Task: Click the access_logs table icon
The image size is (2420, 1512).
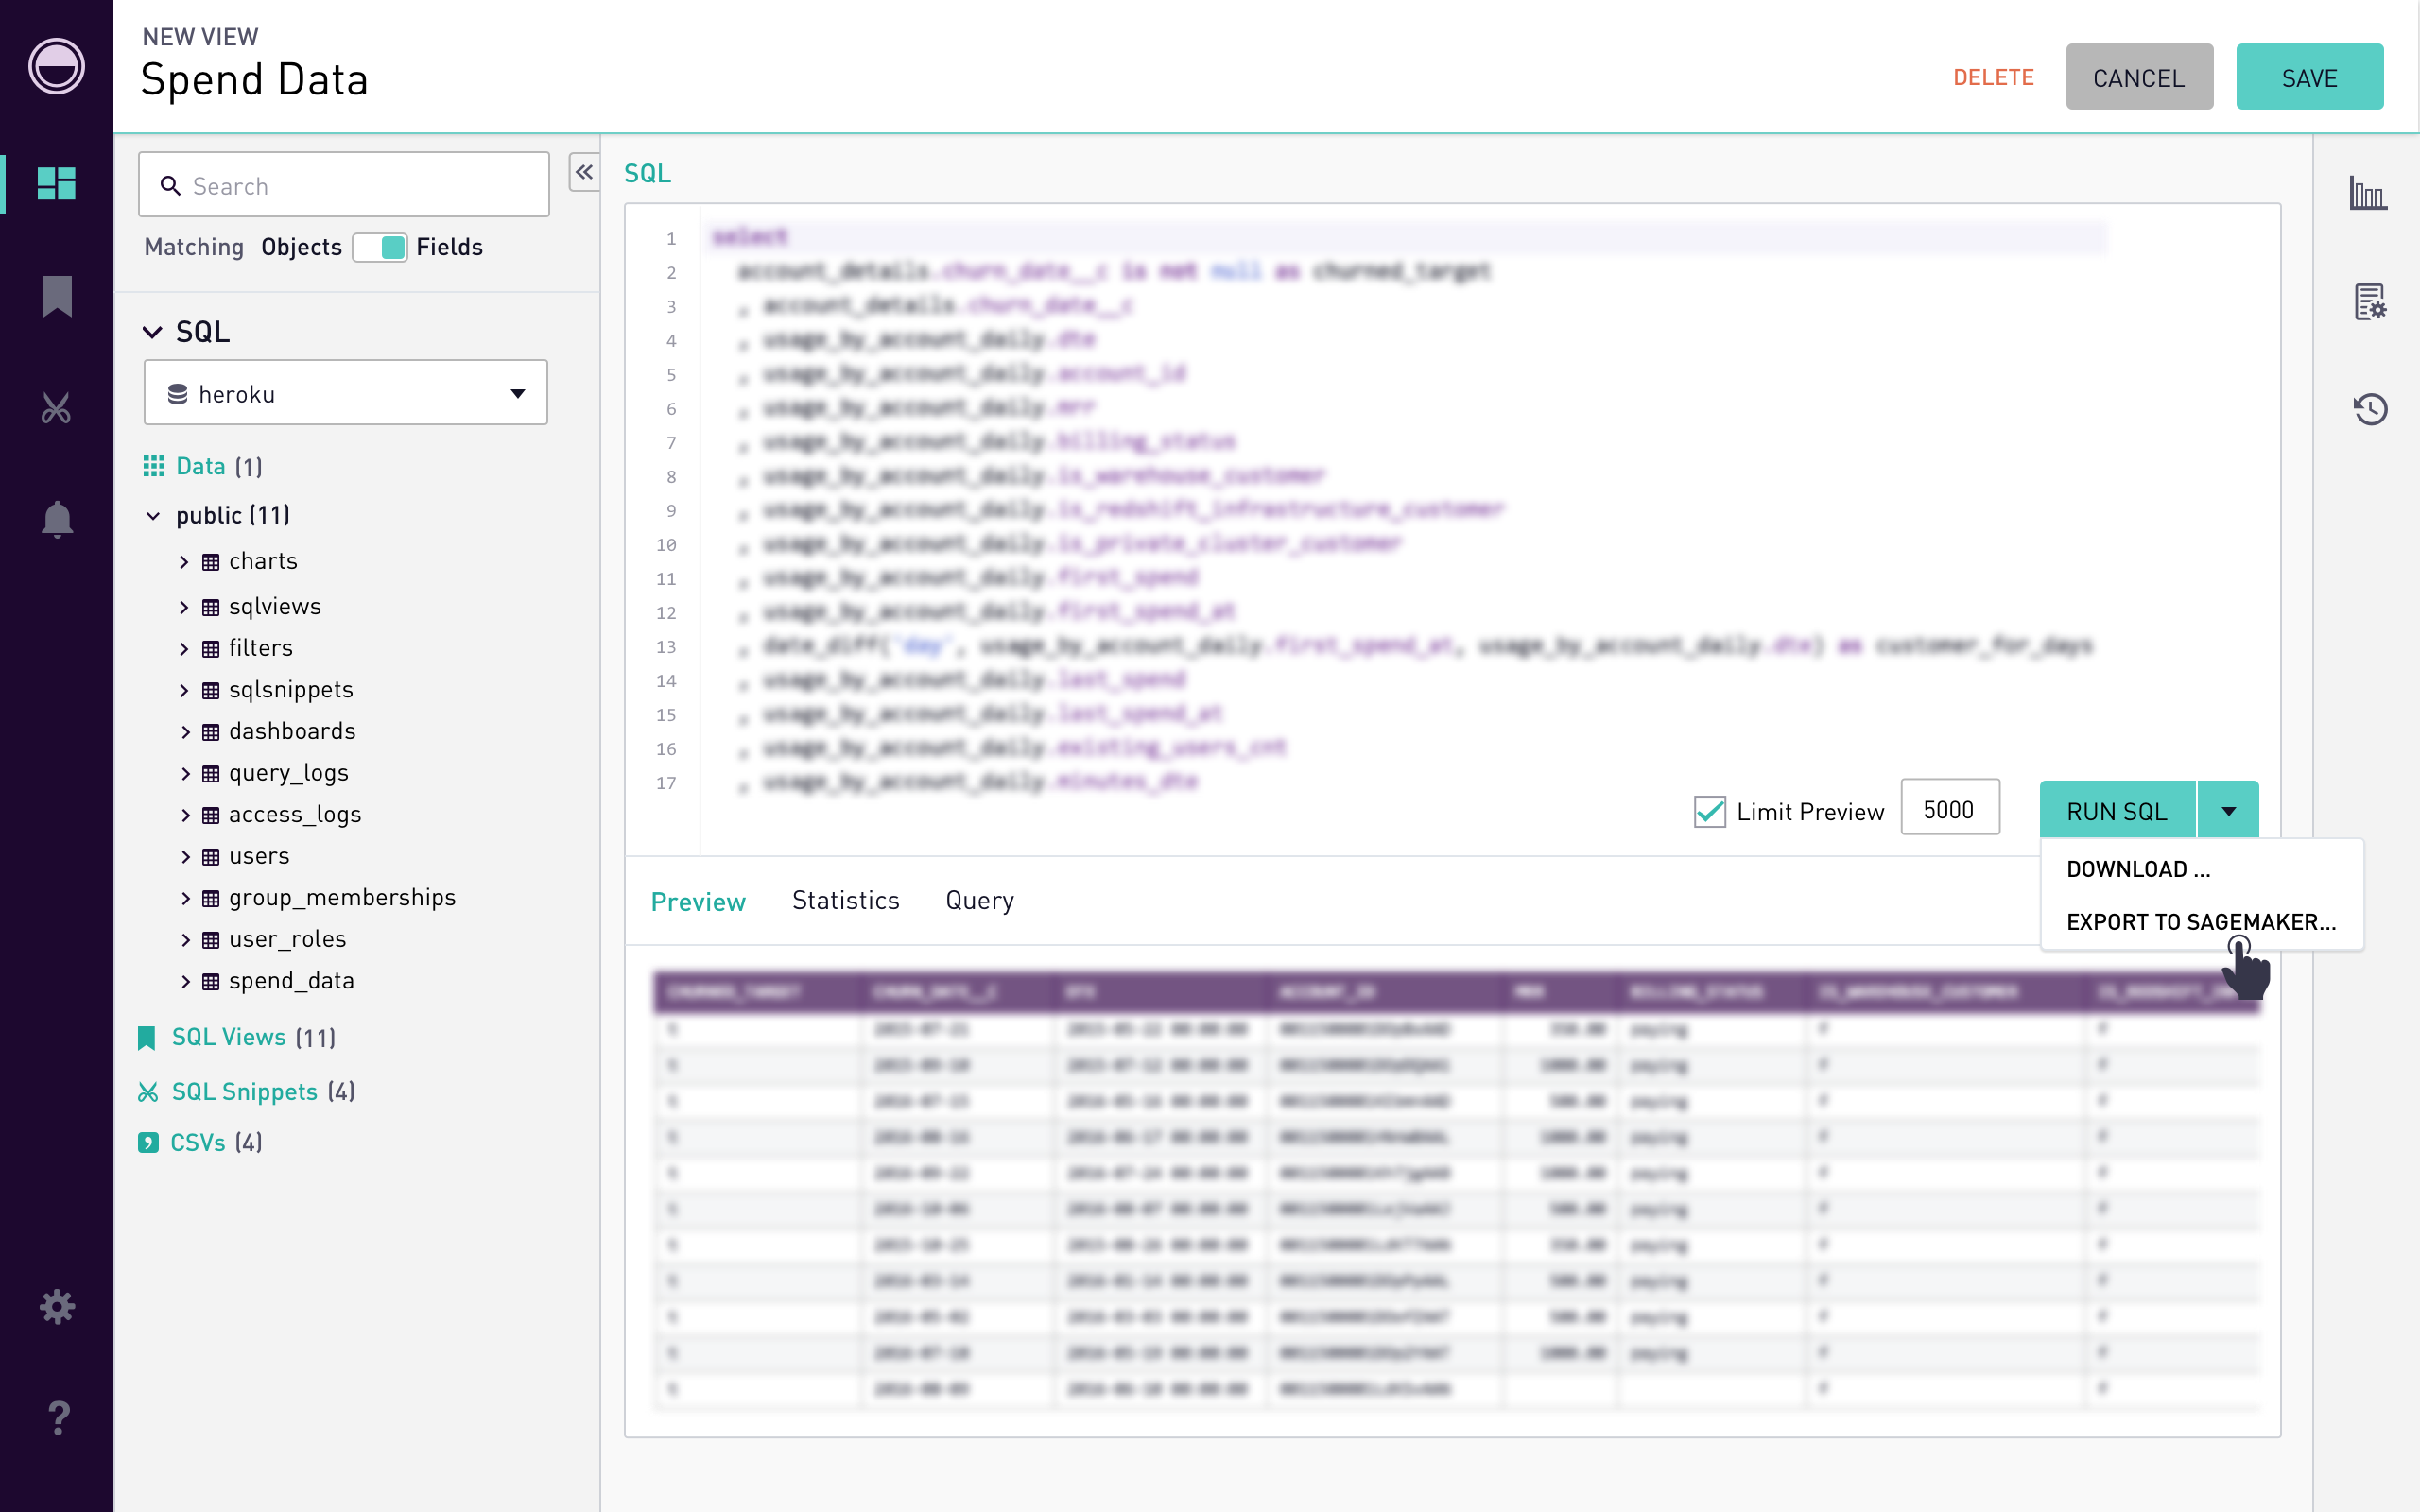Action: 211,815
